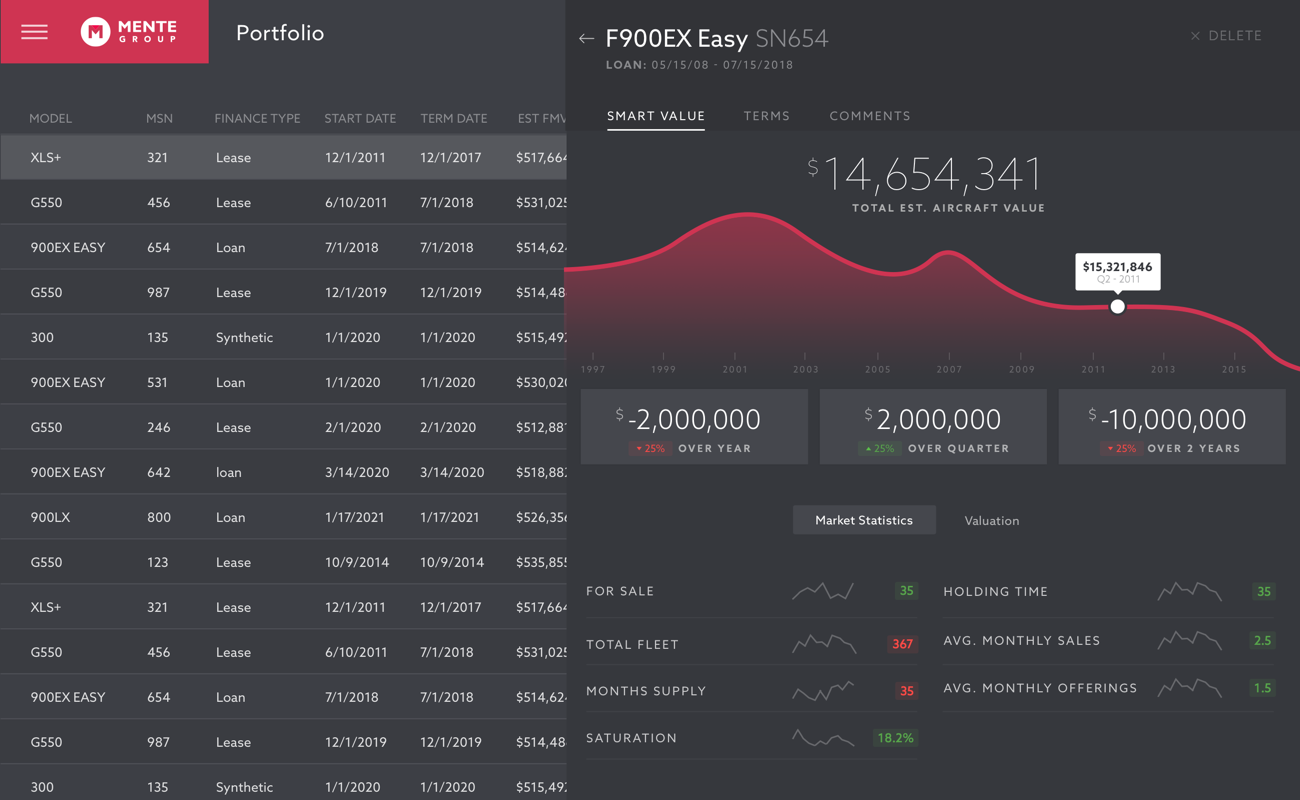The width and height of the screenshot is (1300, 800).
Task: Click the For Sale sparkline chart
Action: coord(823,592)
